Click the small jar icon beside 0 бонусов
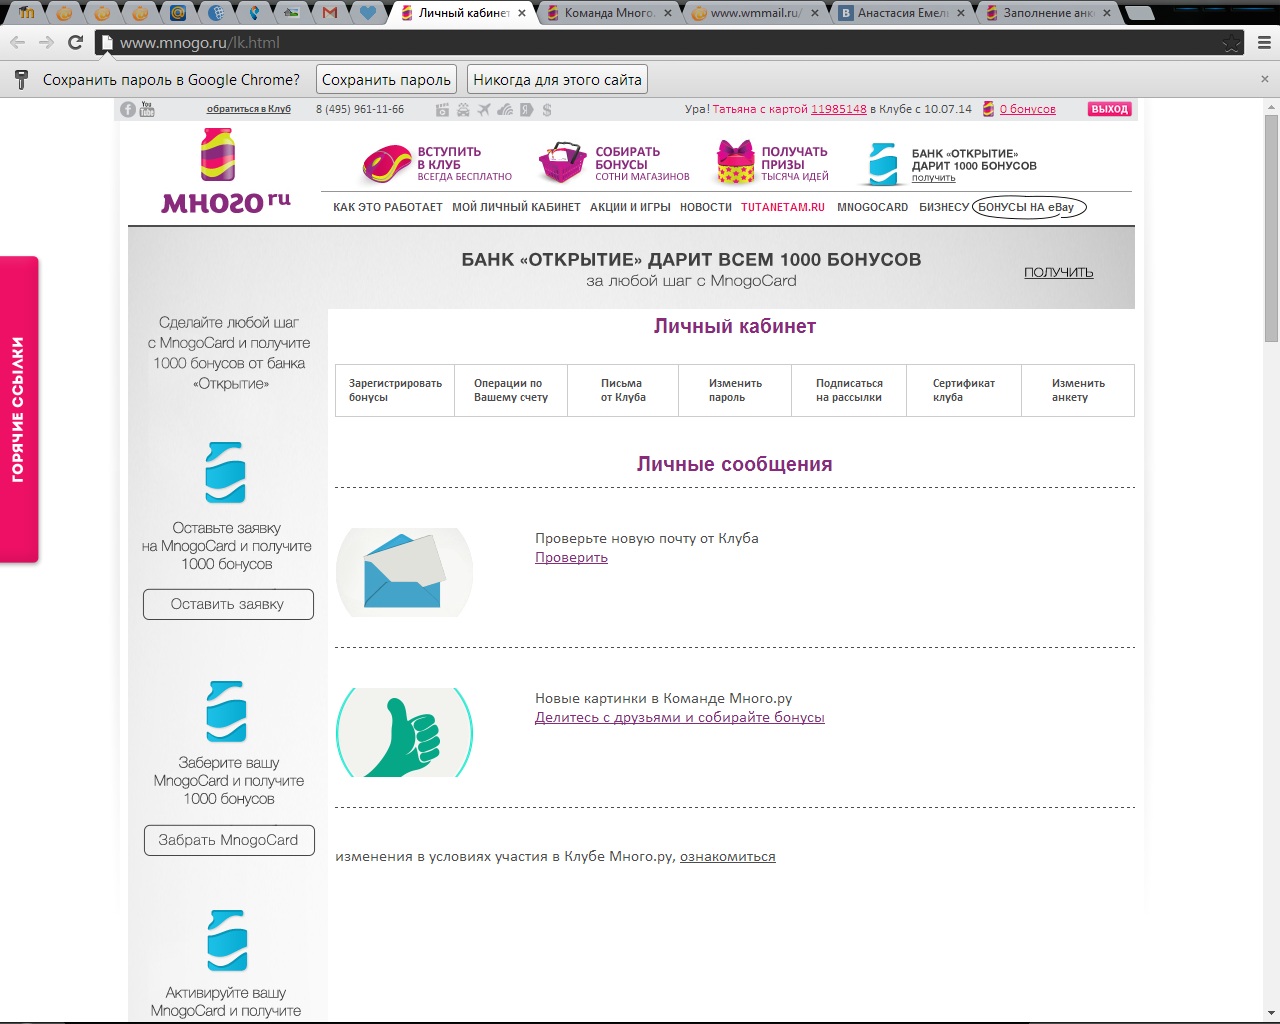 click(x=988, y=109)
